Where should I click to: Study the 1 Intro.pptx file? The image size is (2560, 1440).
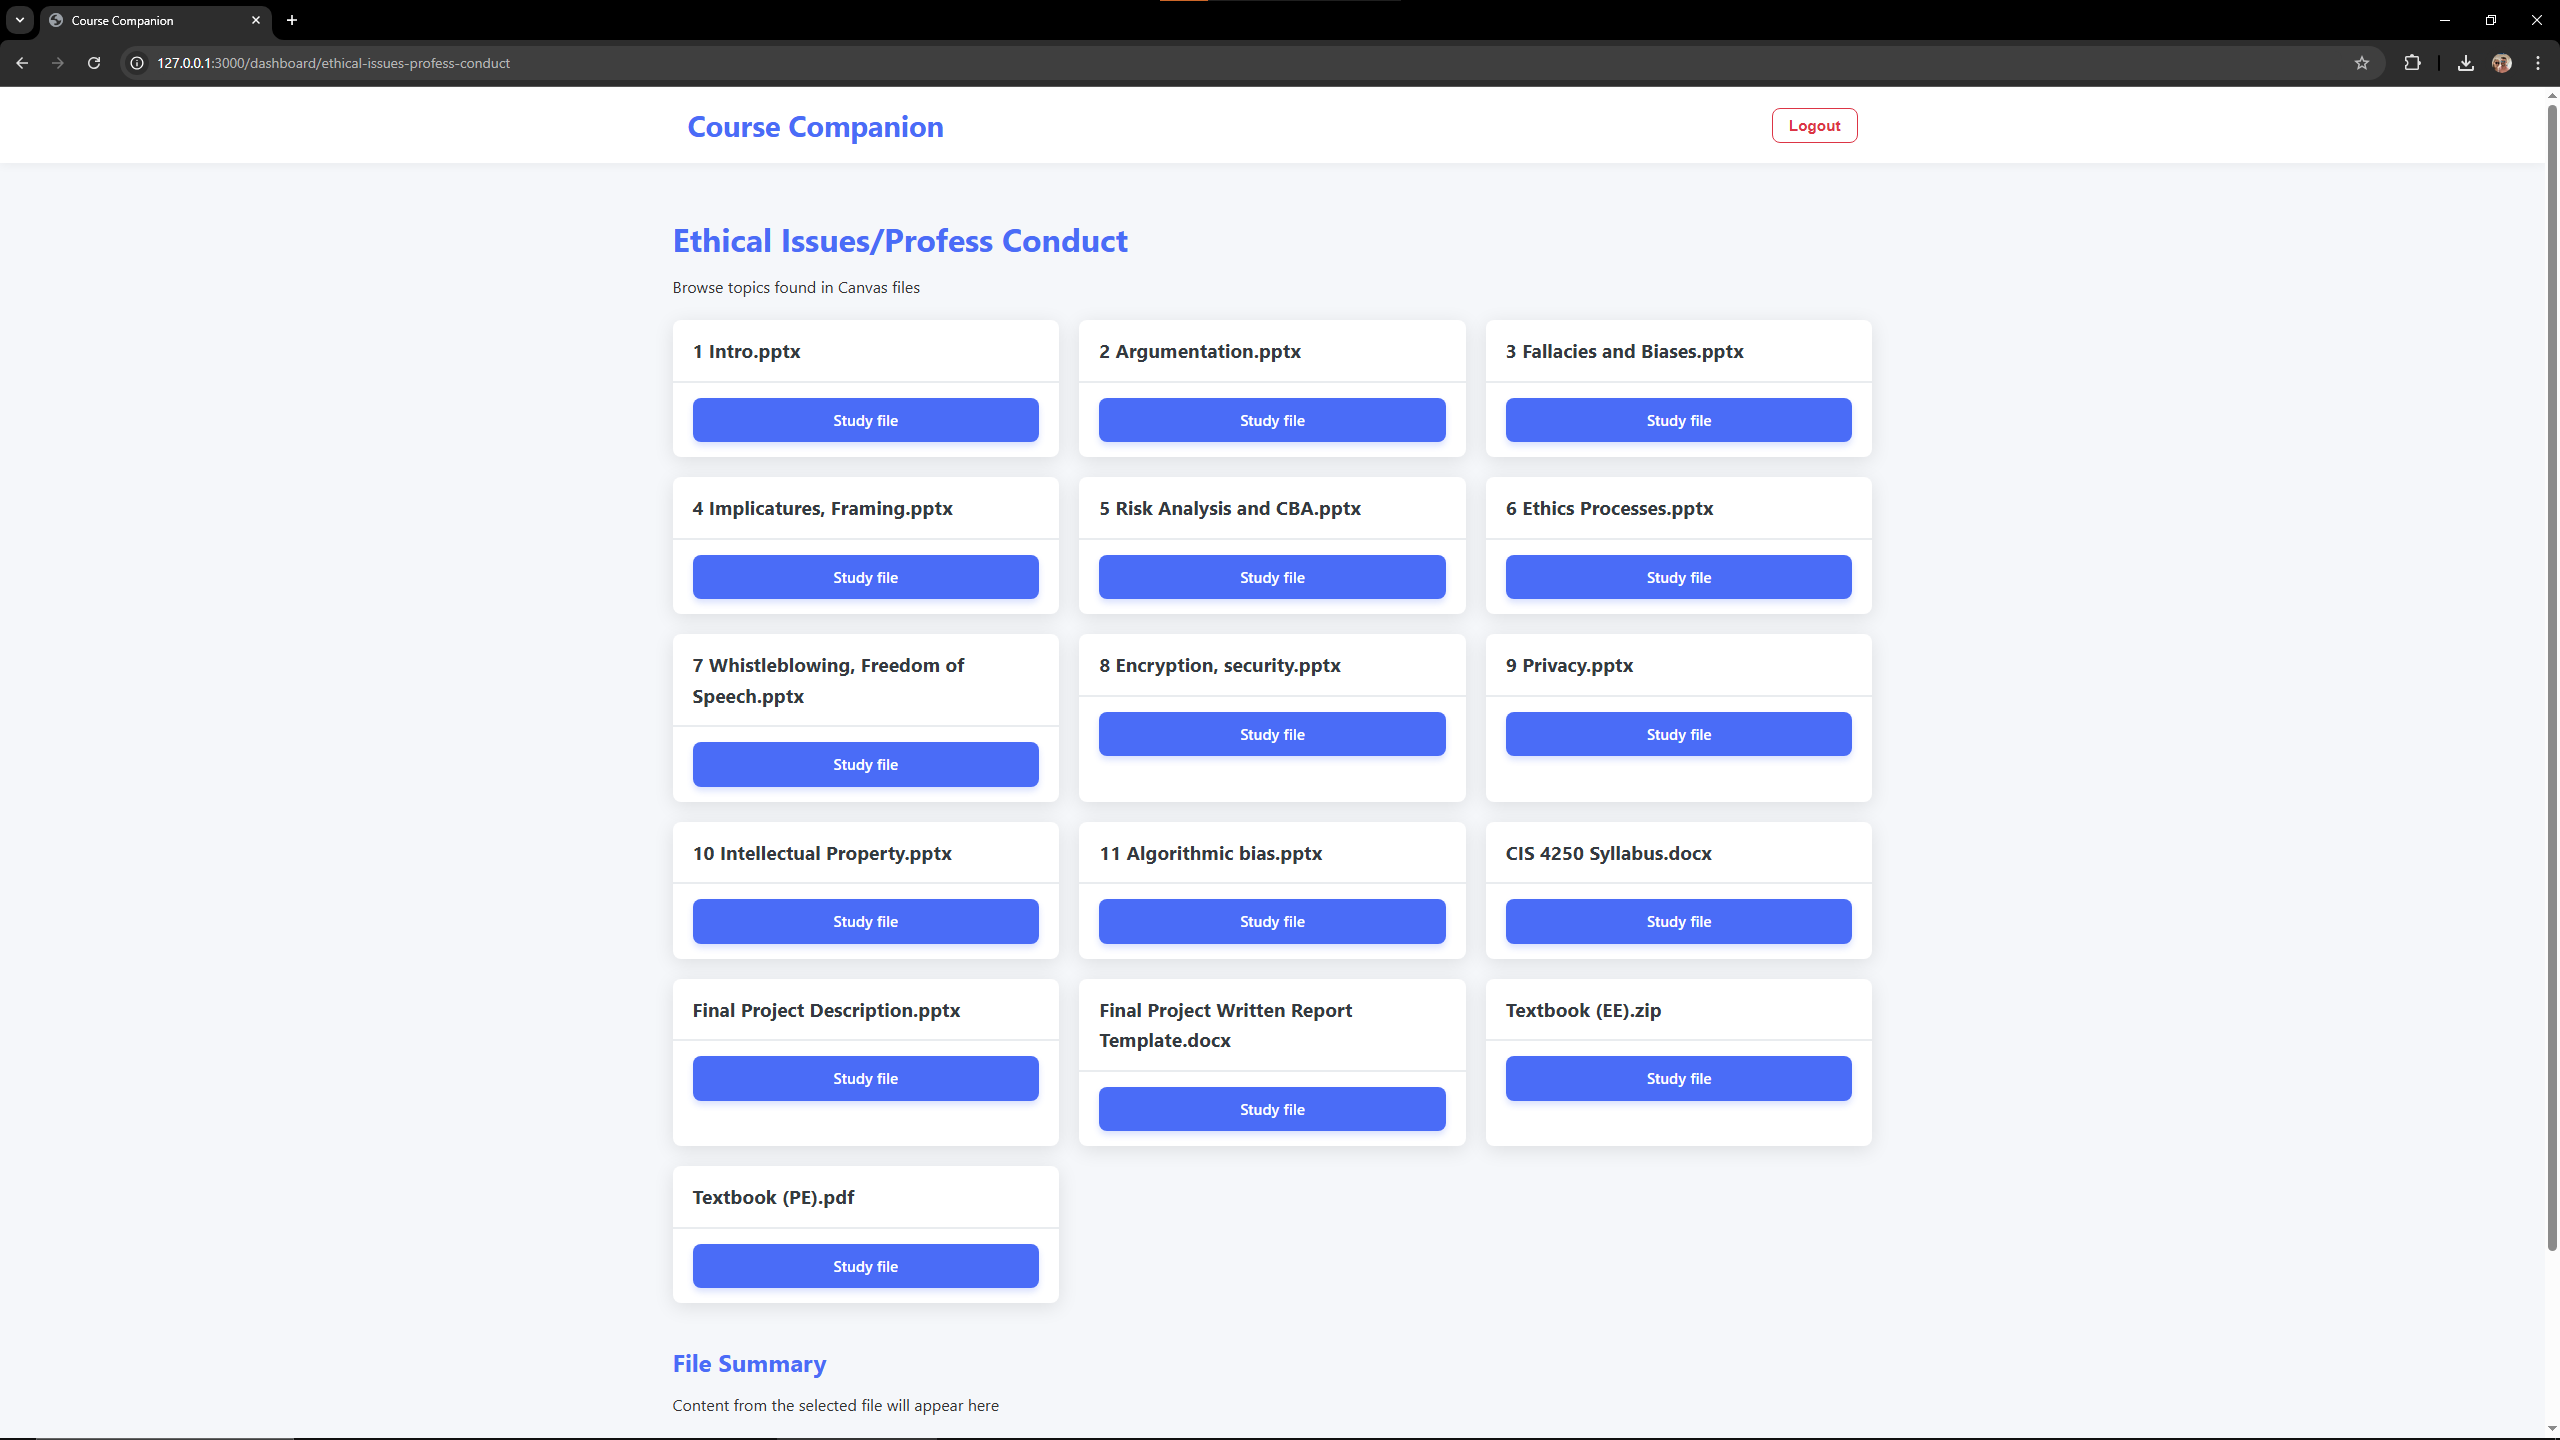coord(865,420)
